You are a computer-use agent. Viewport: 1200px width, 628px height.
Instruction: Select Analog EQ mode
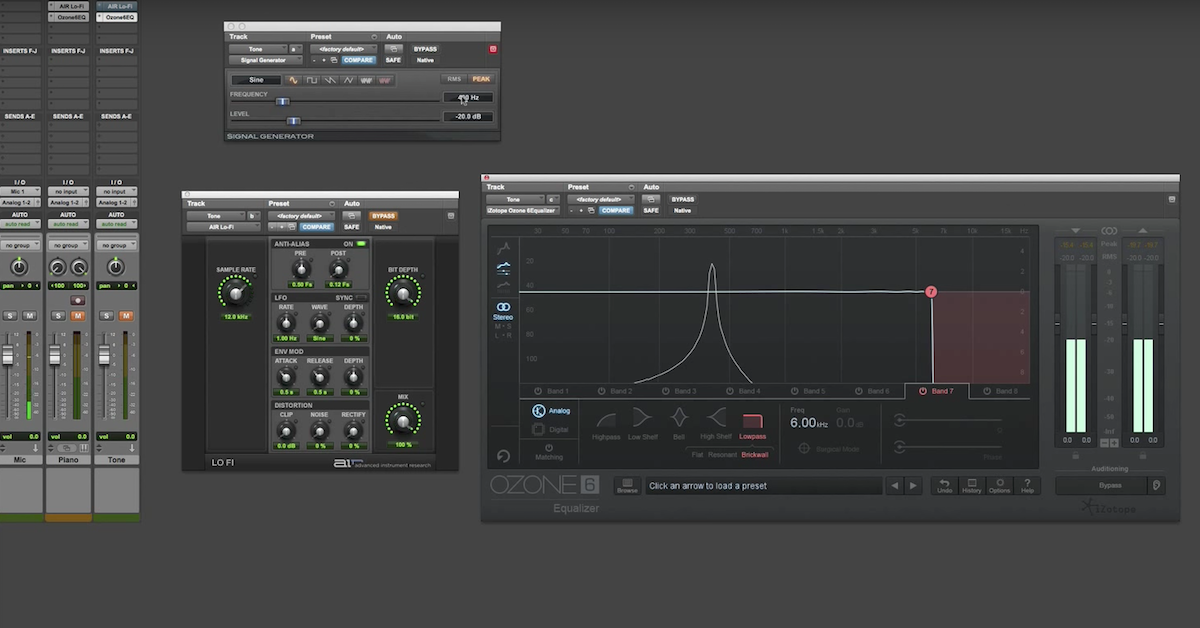(x=551, y=410)
